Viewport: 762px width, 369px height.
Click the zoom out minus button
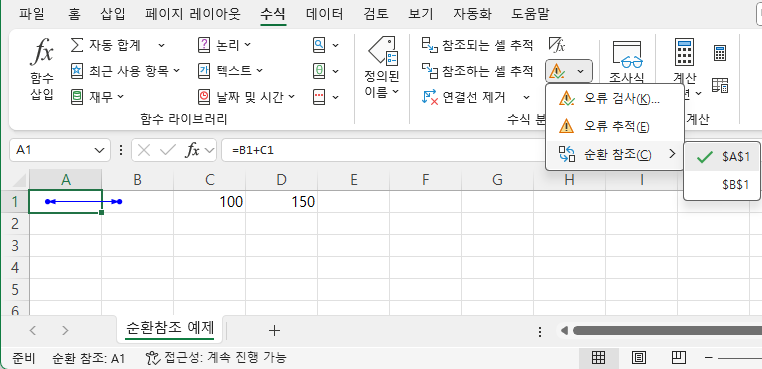pyautogui.click(x=709, y=358)
